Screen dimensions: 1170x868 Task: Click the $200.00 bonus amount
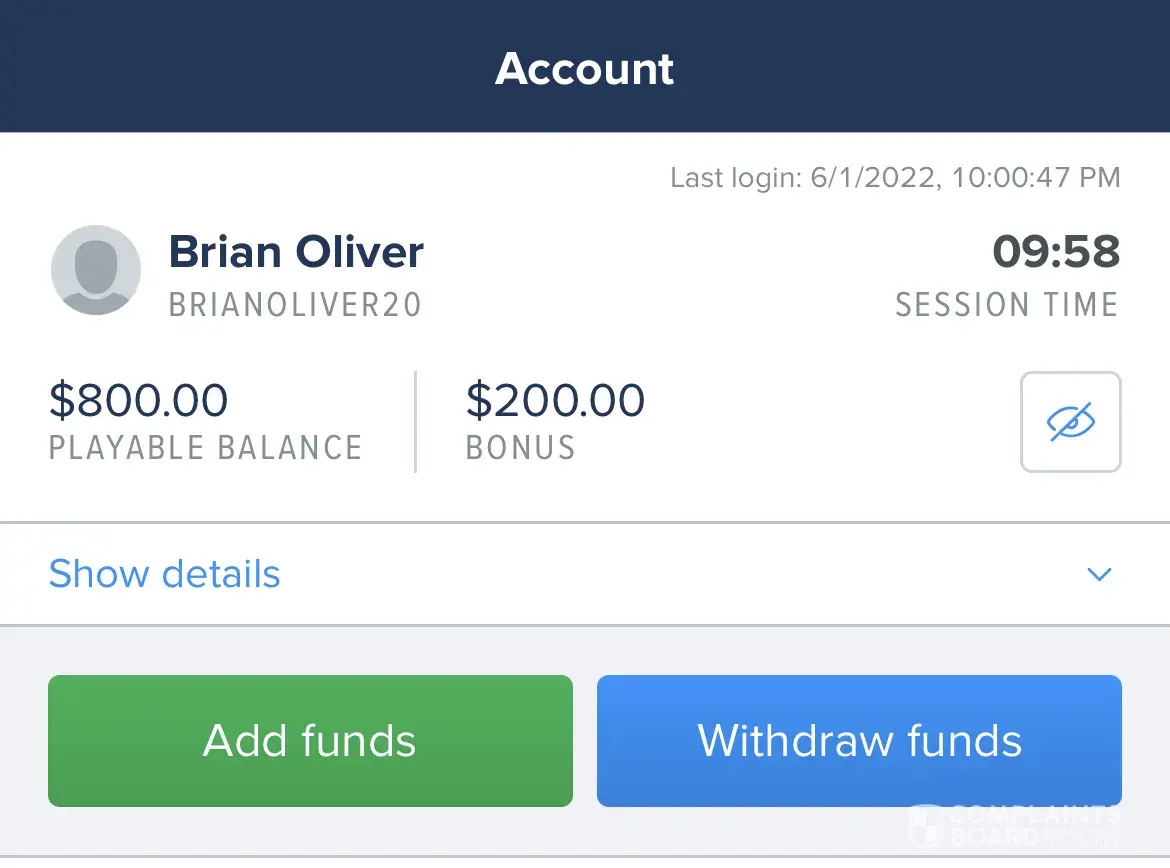555,400
